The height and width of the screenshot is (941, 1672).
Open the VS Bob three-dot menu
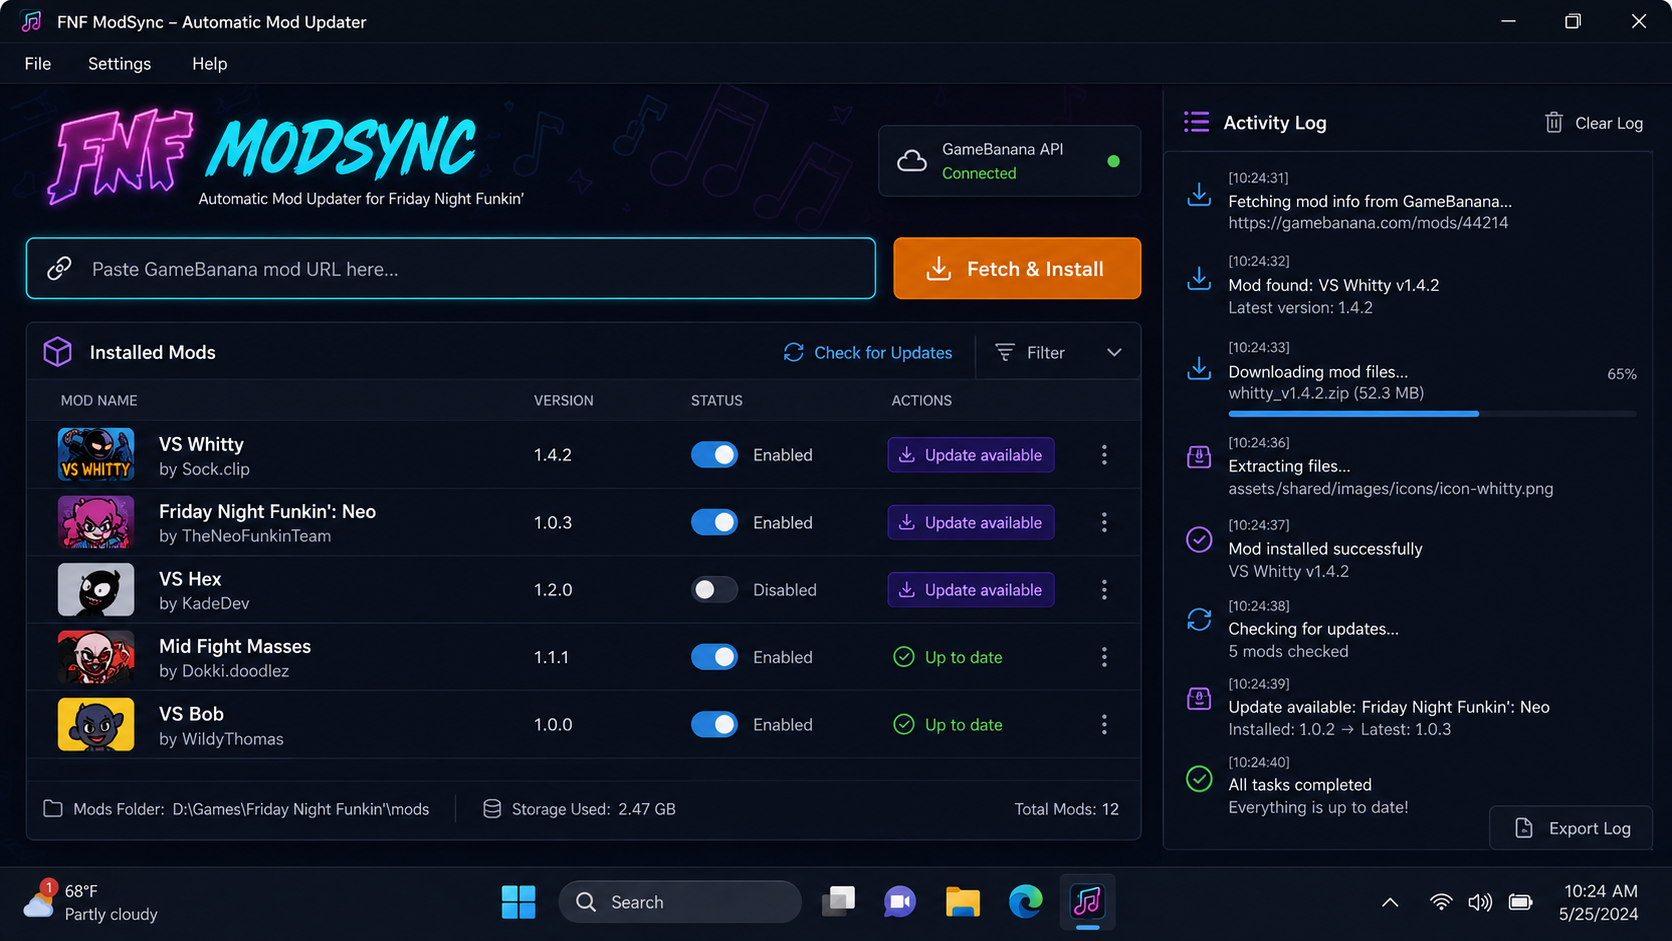tap(1104, 725)
